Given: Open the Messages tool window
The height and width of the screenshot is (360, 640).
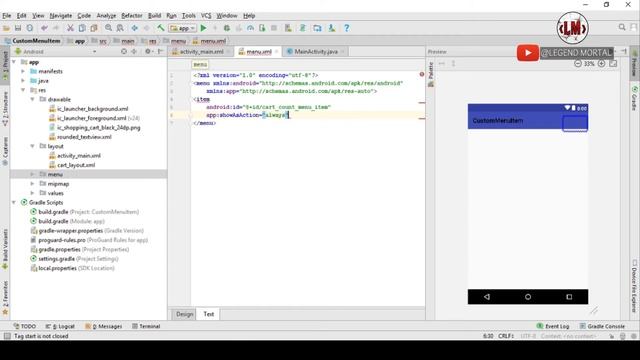Looking at the screenshot, I should [104, 326].
